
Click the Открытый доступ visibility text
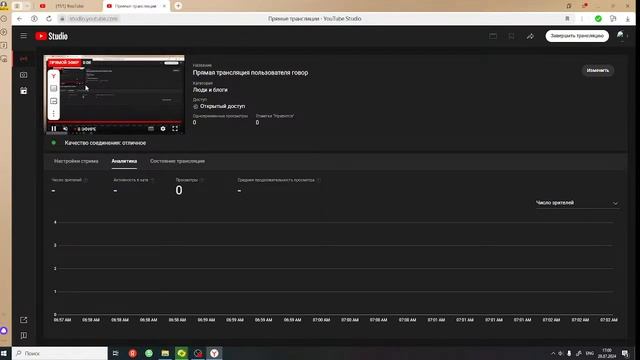click(222, 106)
